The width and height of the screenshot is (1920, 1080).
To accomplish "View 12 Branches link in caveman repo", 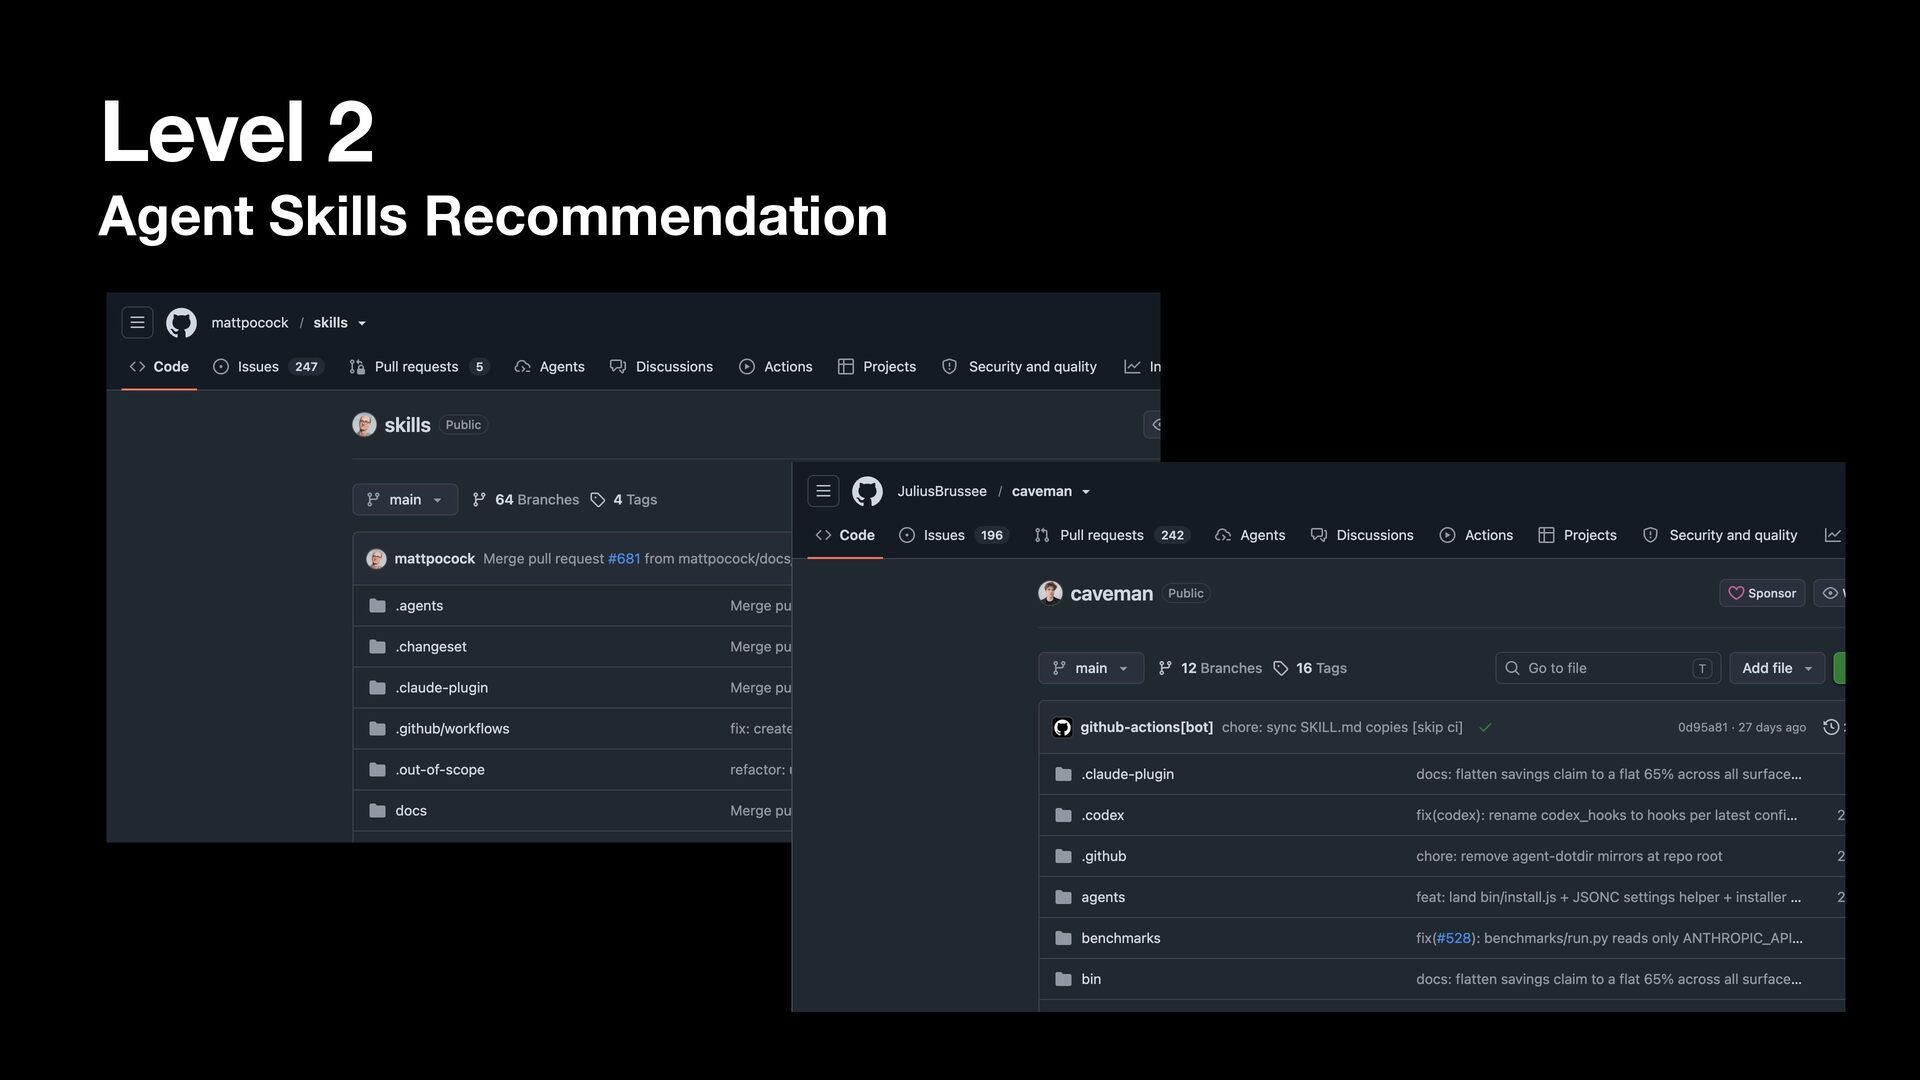I will pyautogui.click(x=1210, y=668).
